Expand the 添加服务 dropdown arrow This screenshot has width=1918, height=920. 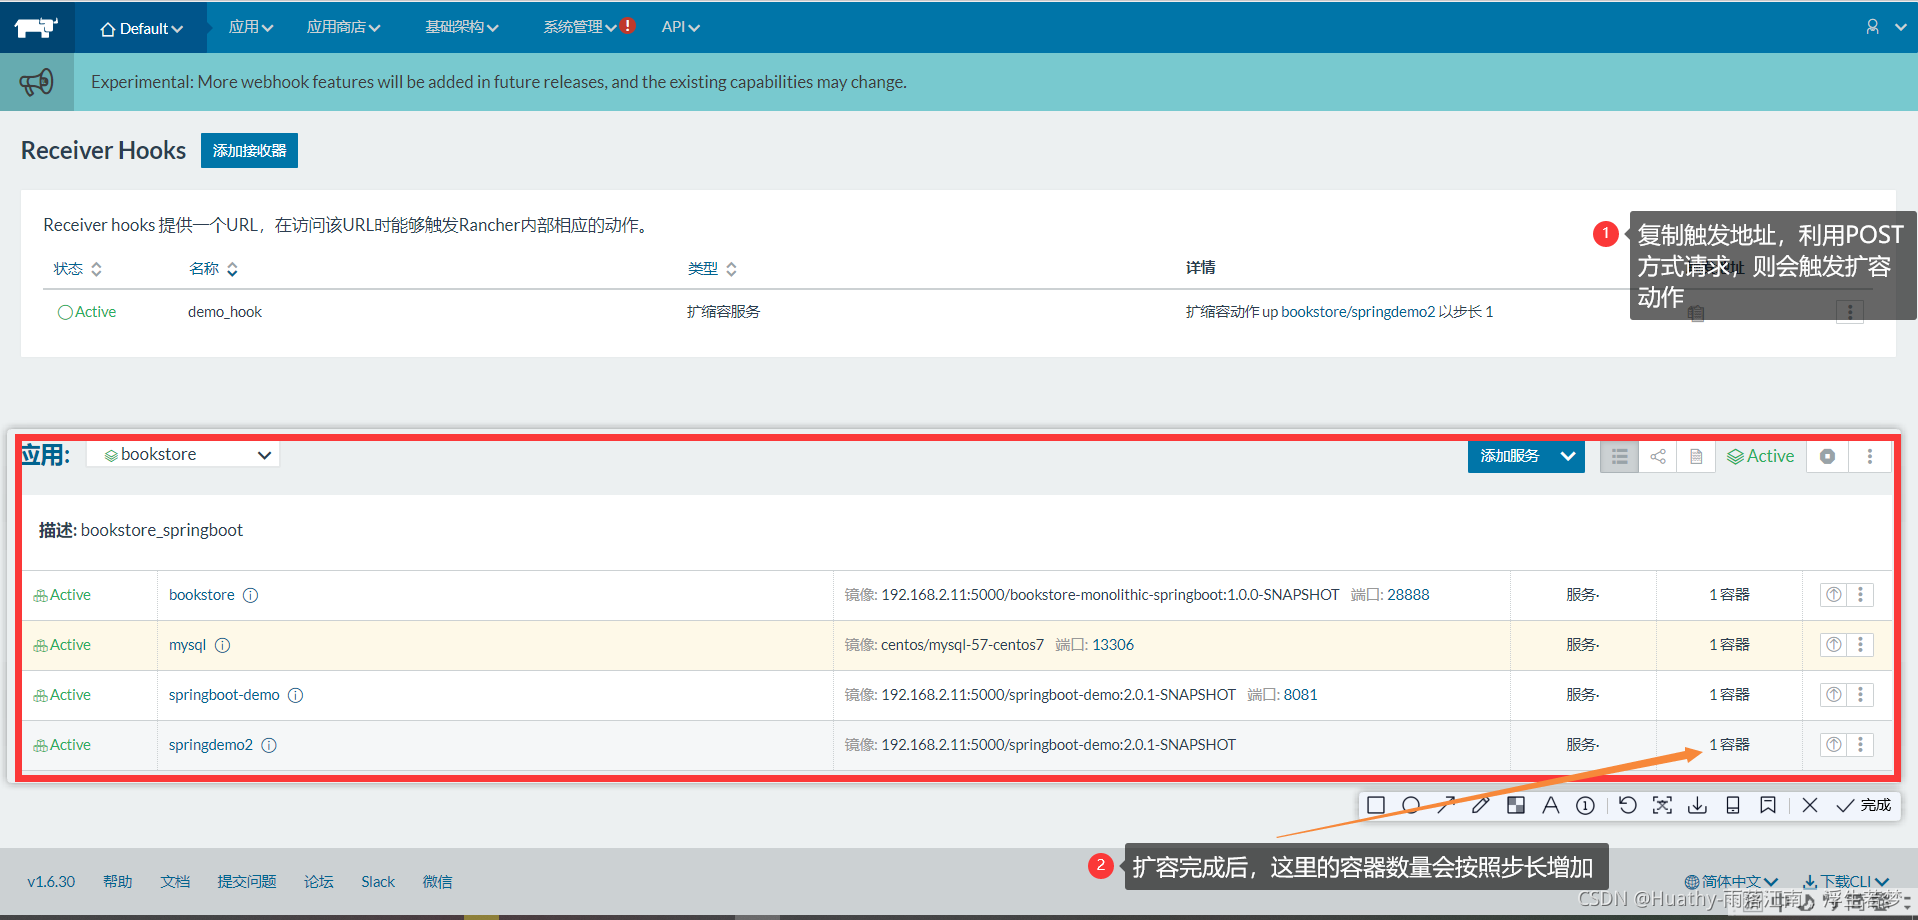[1569, 456]
